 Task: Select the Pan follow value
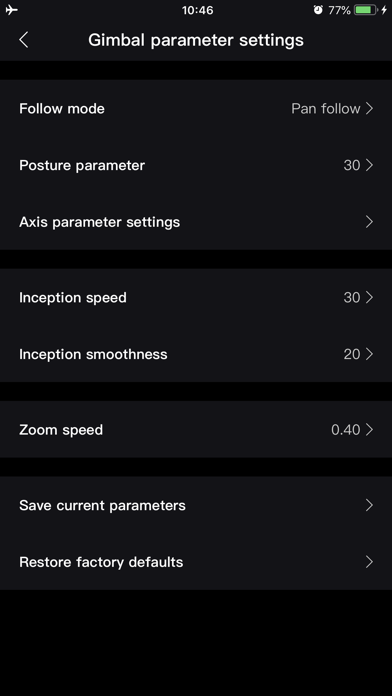pyautogui.click(x=326, y=108)
